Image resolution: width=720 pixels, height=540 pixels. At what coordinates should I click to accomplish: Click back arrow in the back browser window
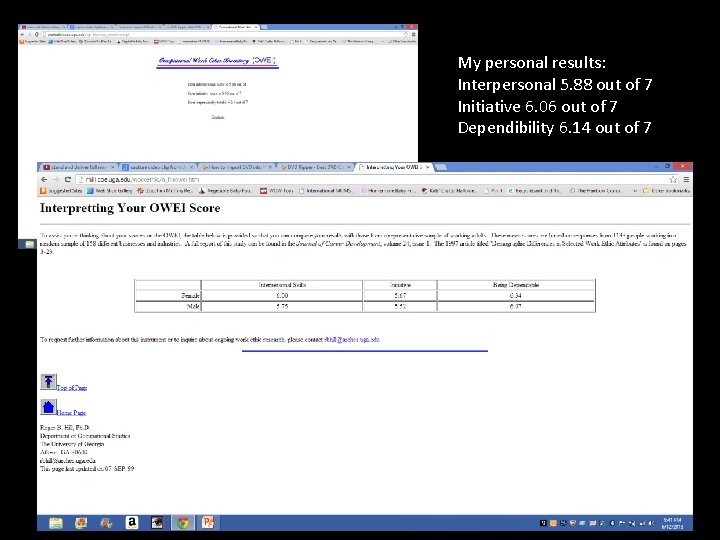[x=22, y=34]
